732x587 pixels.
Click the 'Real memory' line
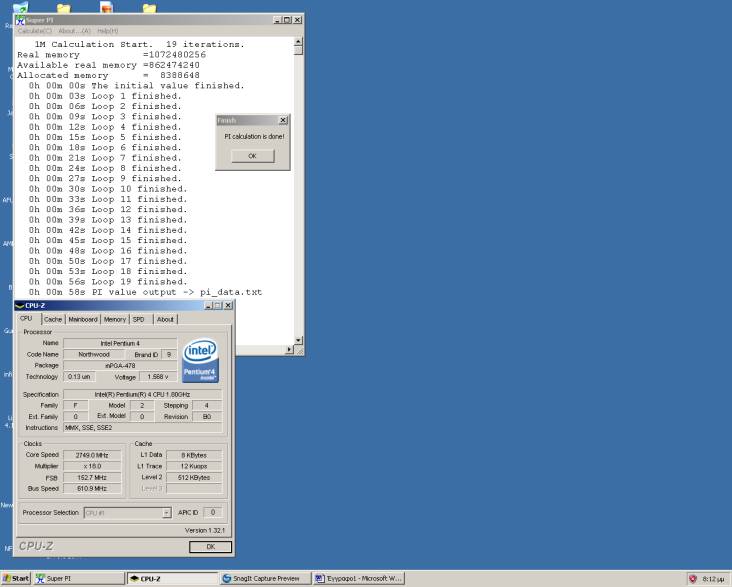coord(111,55)
